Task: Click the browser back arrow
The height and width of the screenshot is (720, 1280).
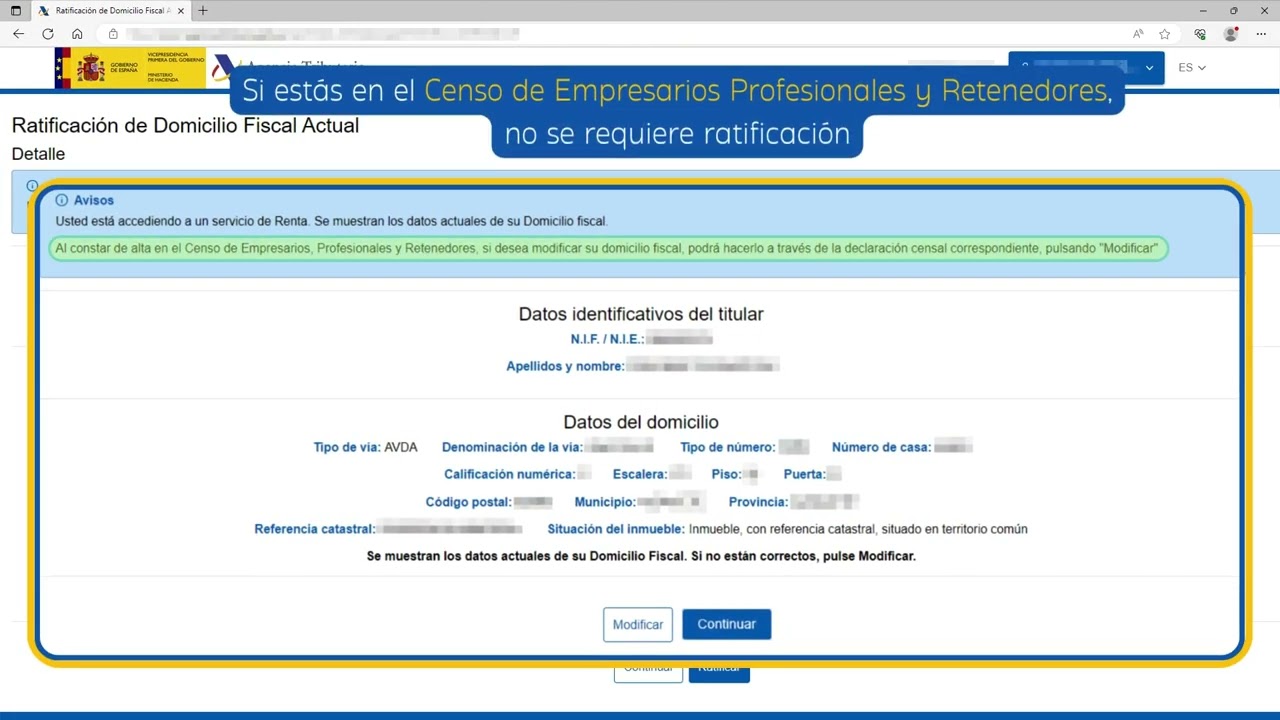Action: (18, 33)
